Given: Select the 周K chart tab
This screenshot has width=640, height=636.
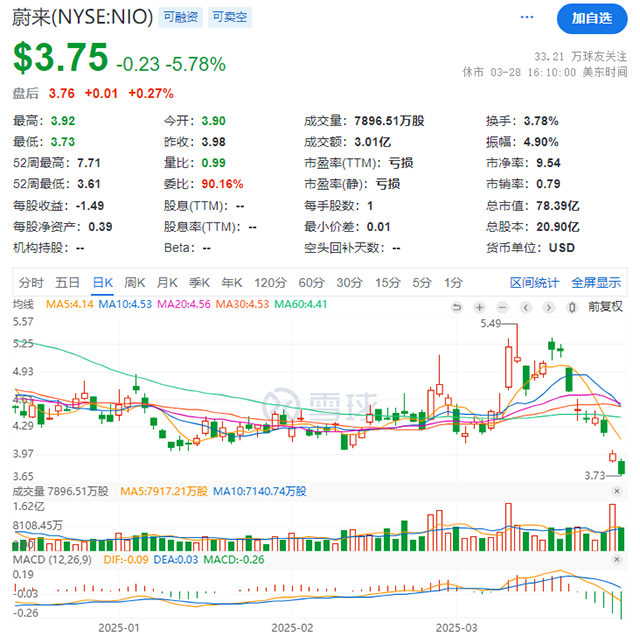Looking at the screenshot, I should 135,282.
